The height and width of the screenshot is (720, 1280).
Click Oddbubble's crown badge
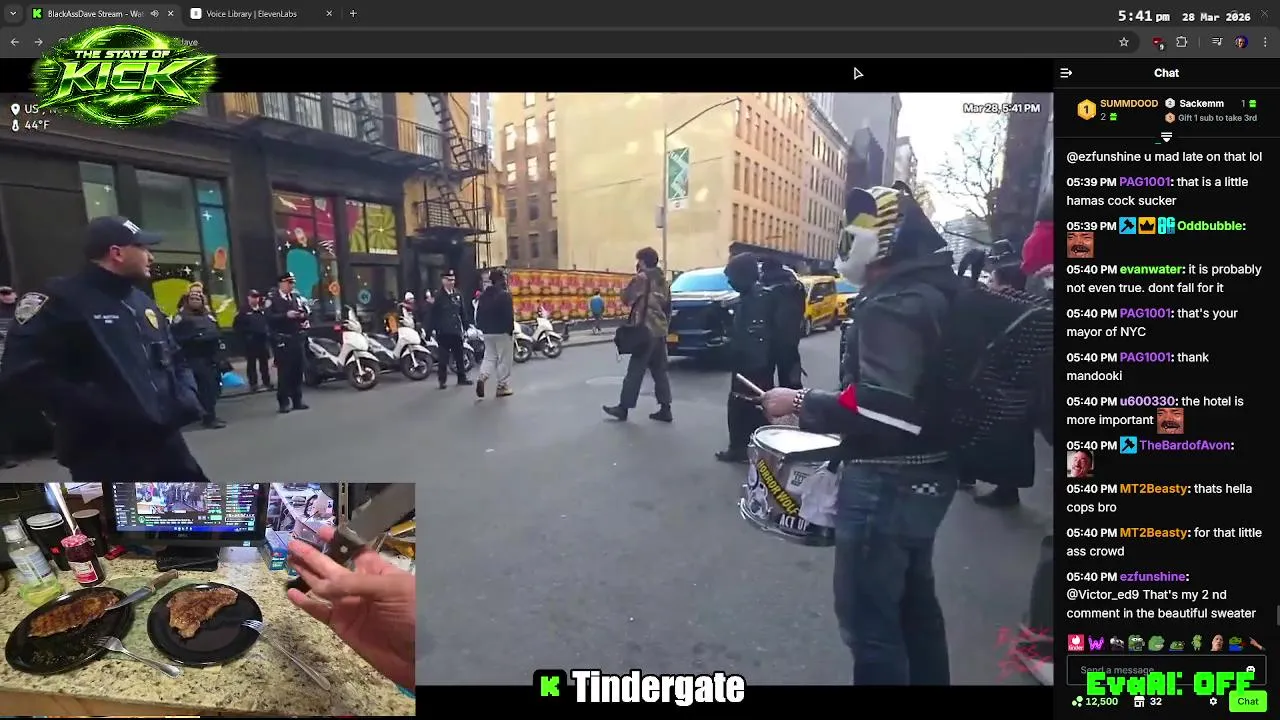pos(1147,226)
